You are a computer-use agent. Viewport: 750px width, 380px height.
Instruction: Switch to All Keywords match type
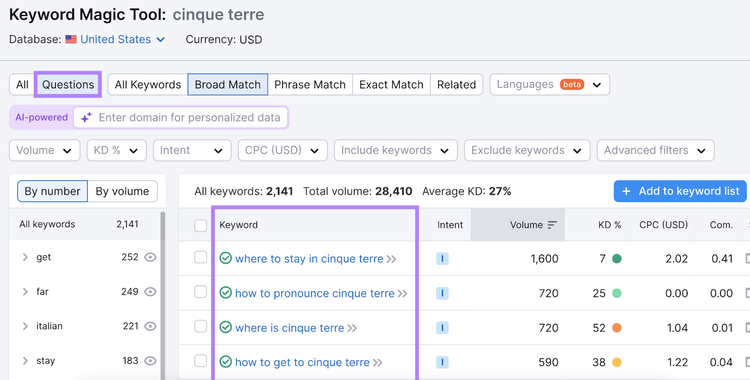[148, 85]
